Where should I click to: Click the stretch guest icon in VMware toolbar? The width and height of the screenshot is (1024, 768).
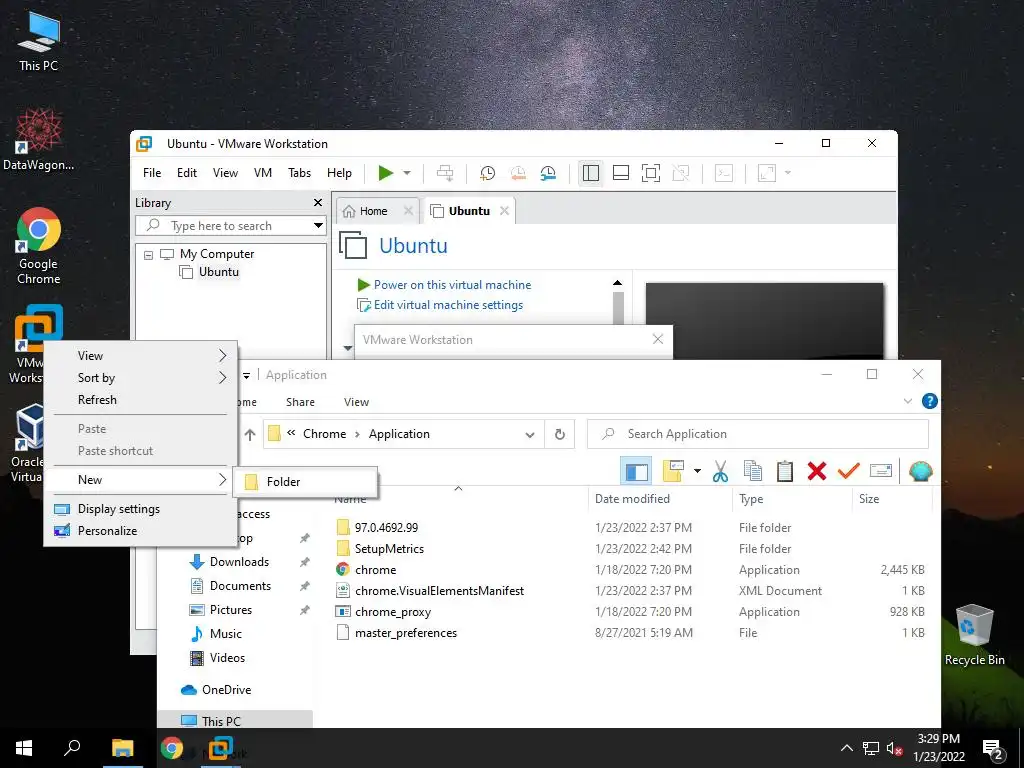767,173
